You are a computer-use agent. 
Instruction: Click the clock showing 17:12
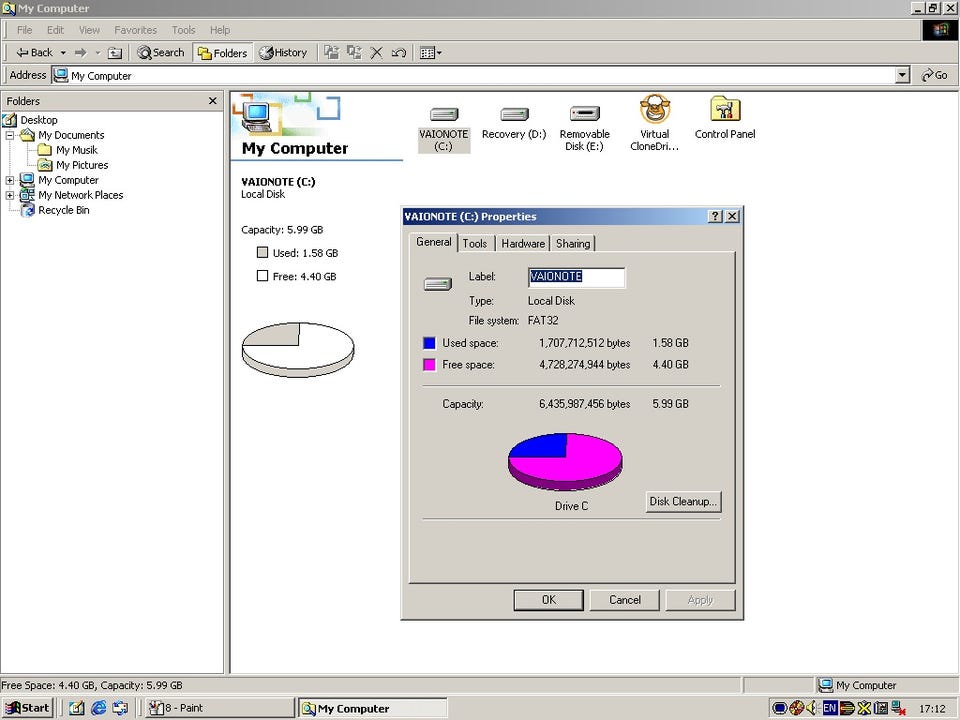tap(932, 709)
